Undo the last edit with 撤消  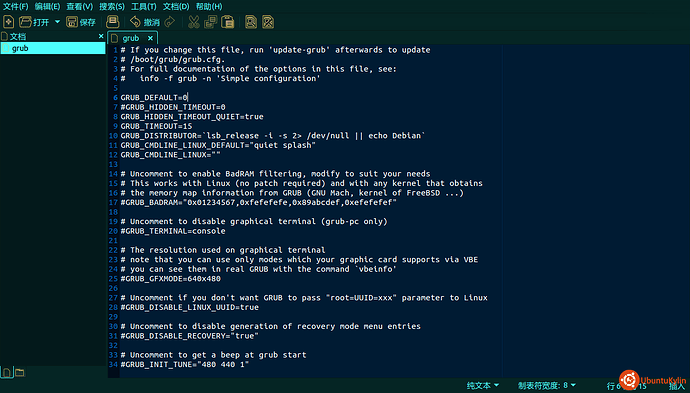[x=145, y=22]
